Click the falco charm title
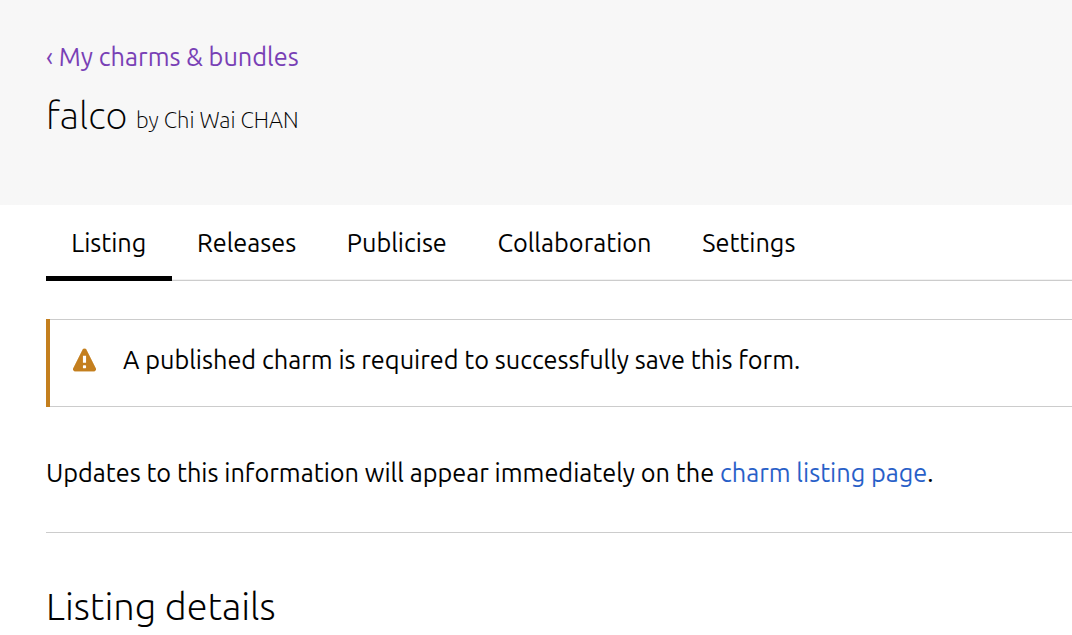 click(x=86, y=116)
